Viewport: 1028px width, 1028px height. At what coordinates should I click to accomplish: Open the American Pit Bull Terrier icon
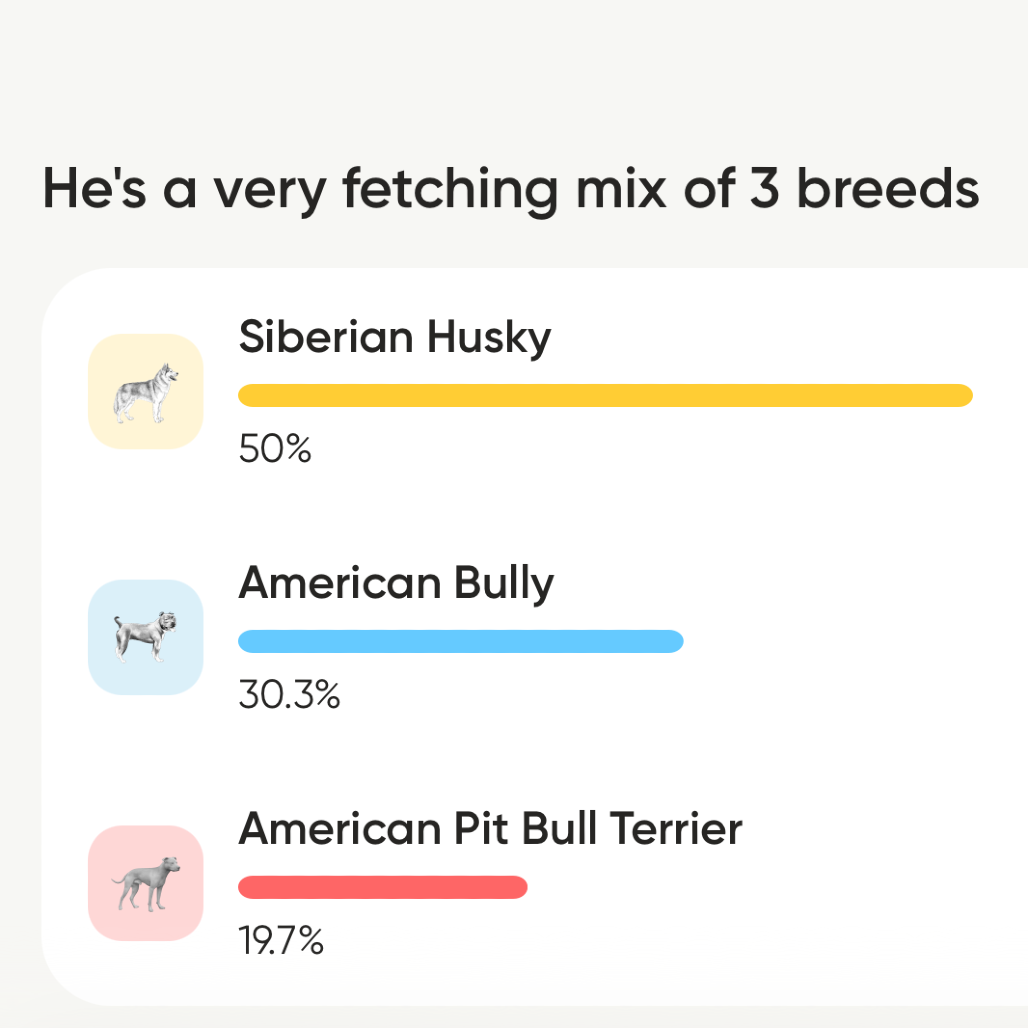tap(146, 883)
